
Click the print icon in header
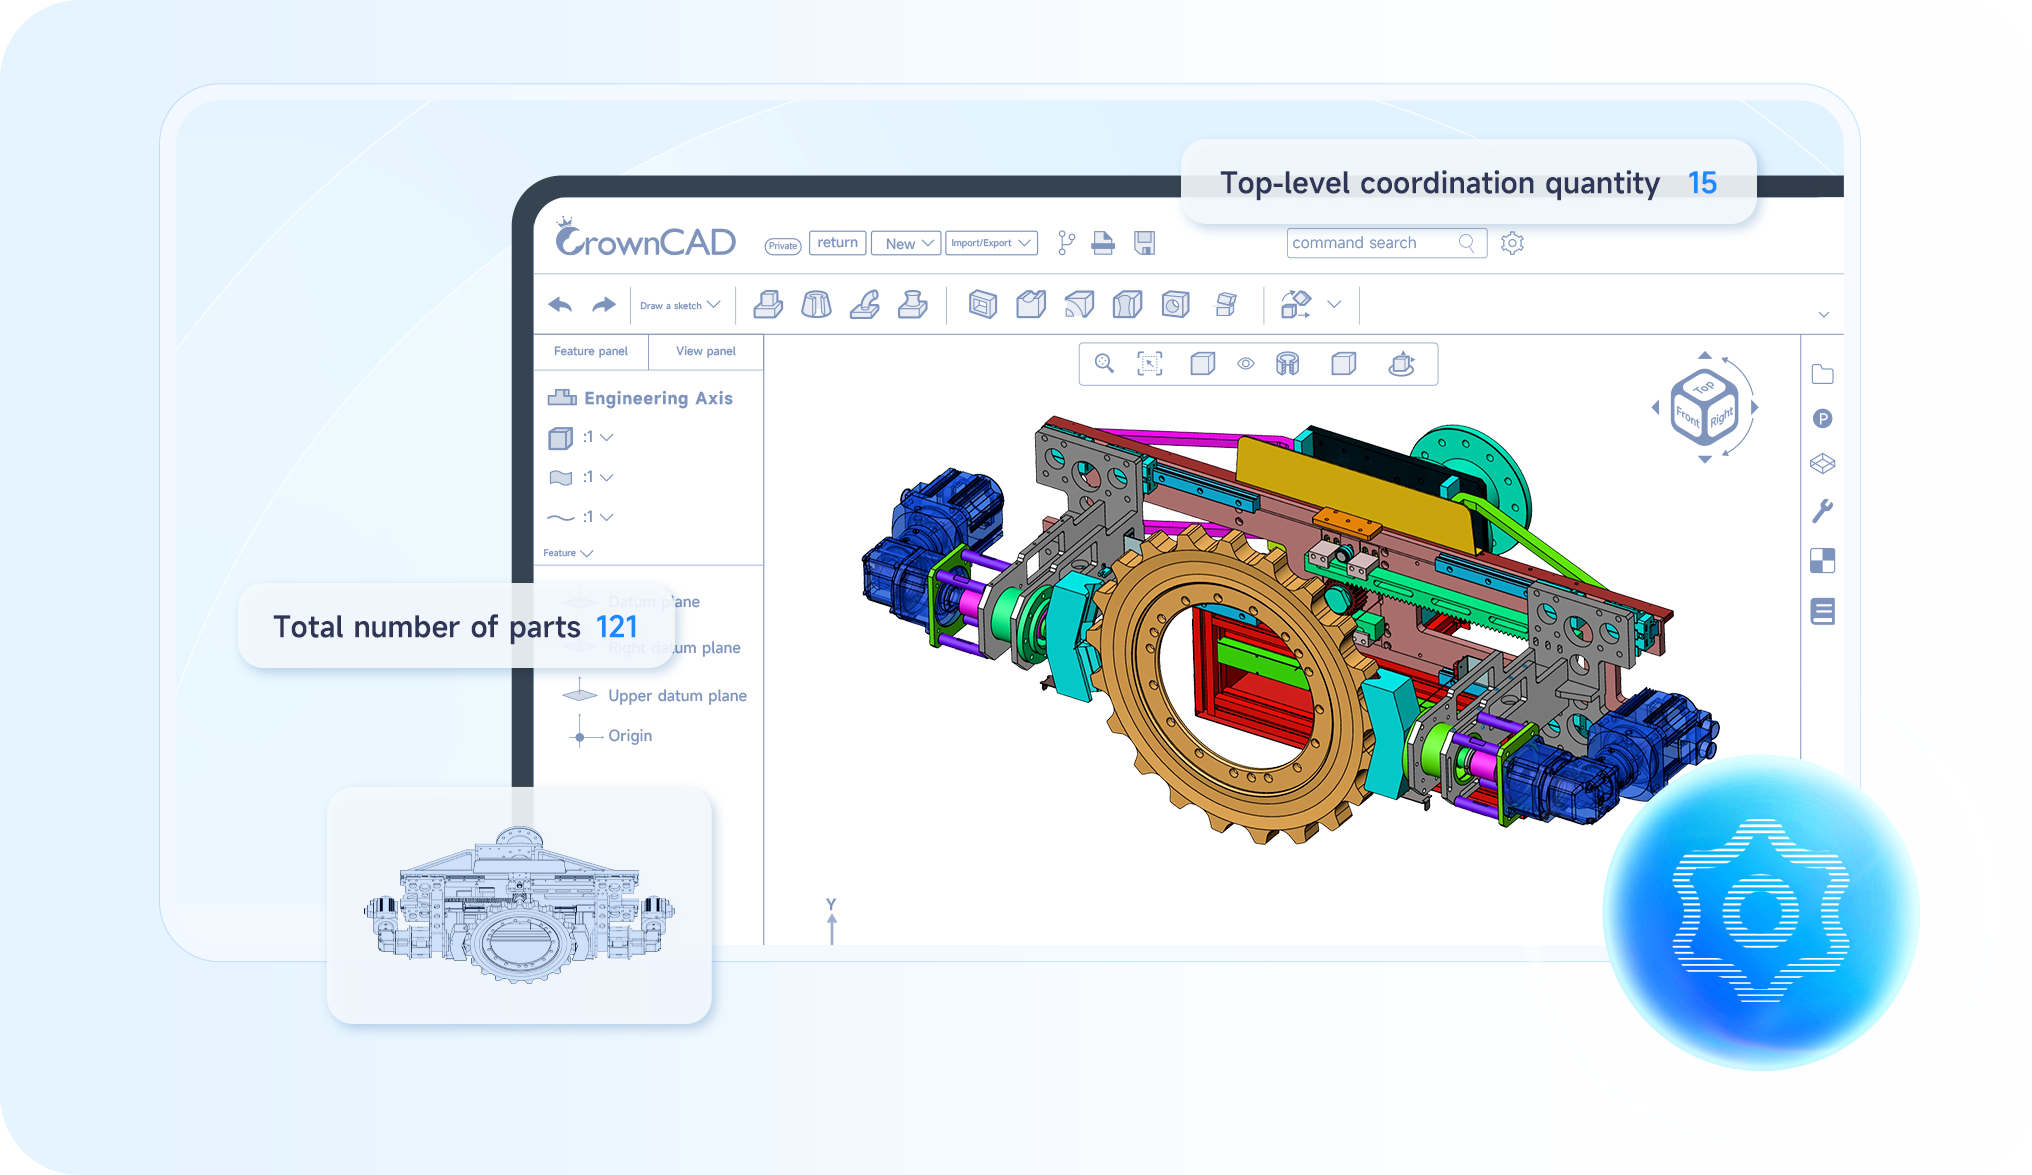pos(1103,243)
